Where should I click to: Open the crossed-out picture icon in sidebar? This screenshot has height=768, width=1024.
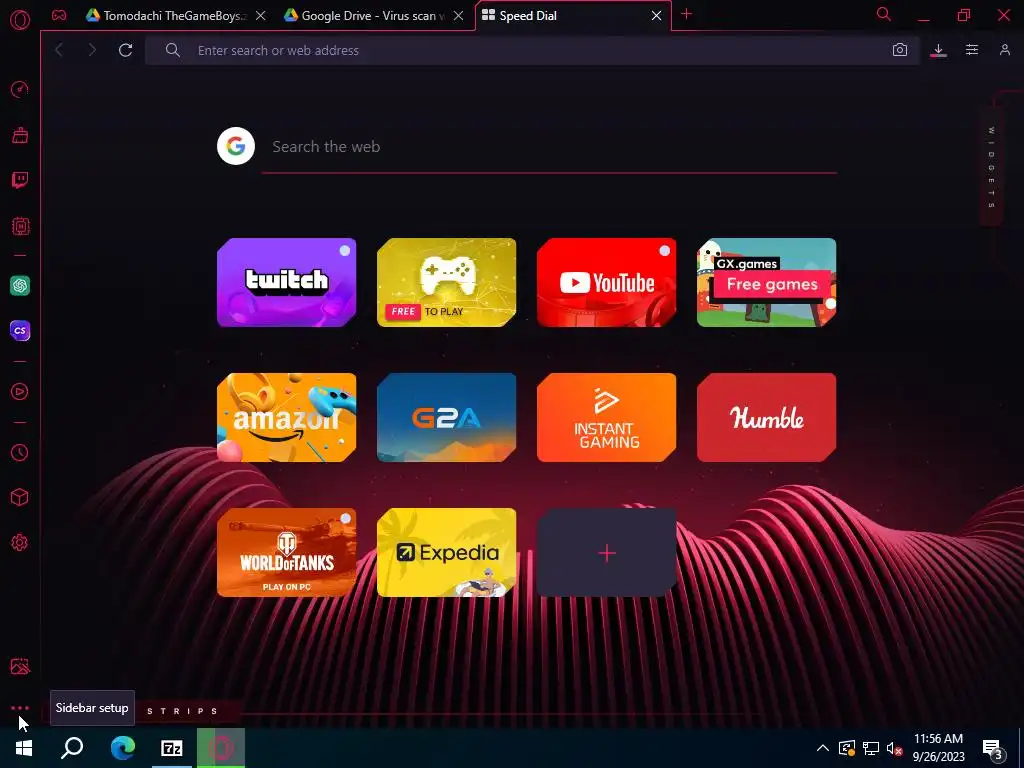point(20,666)
